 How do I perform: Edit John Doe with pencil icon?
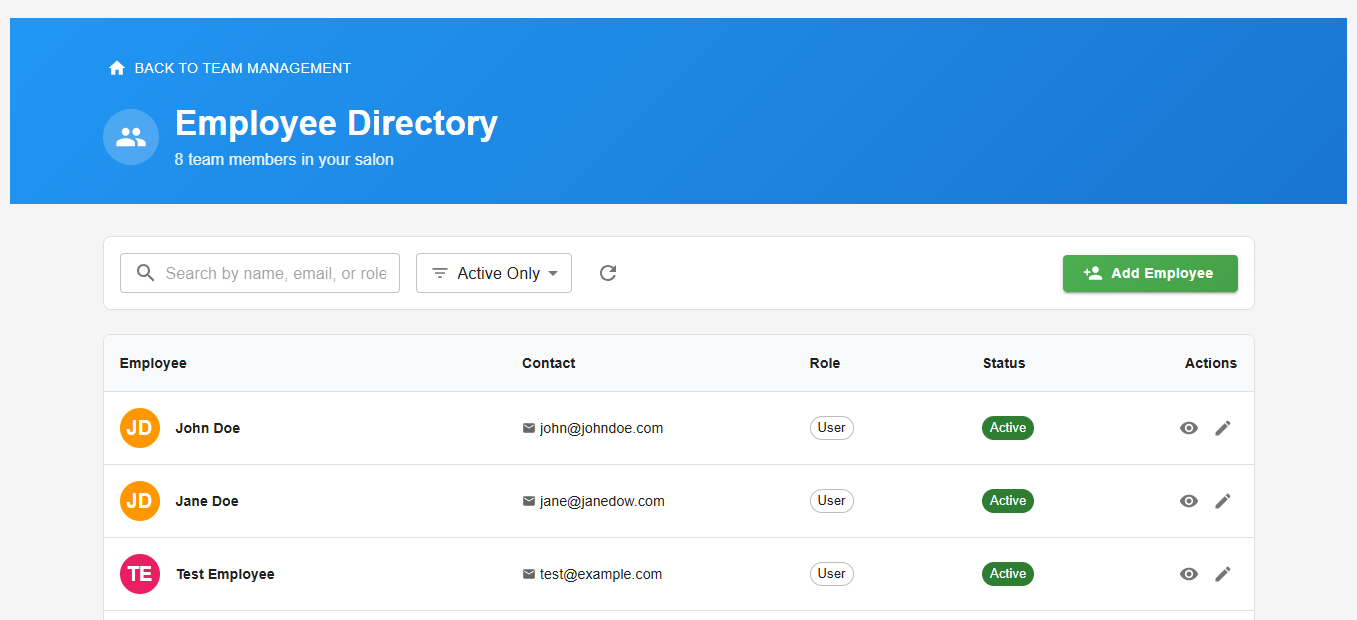point(1223,428)
